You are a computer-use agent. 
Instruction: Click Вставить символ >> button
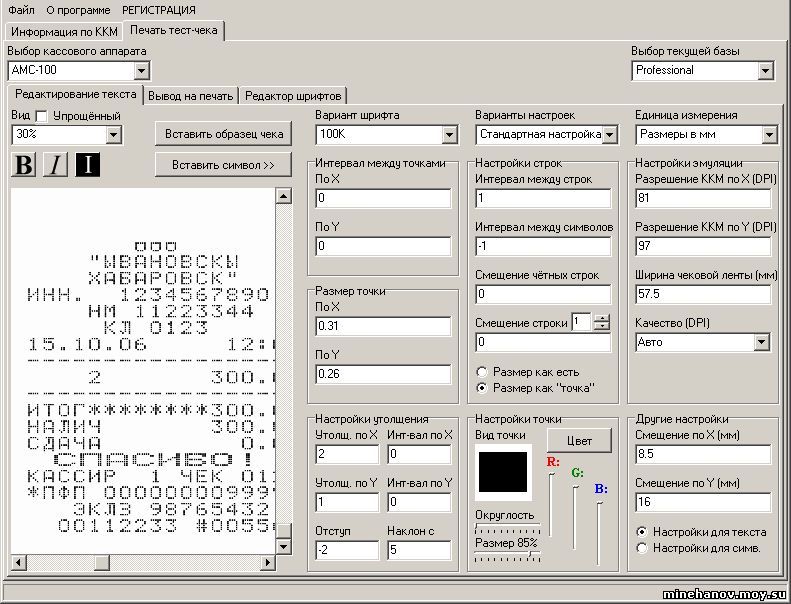tap(223, 165)
